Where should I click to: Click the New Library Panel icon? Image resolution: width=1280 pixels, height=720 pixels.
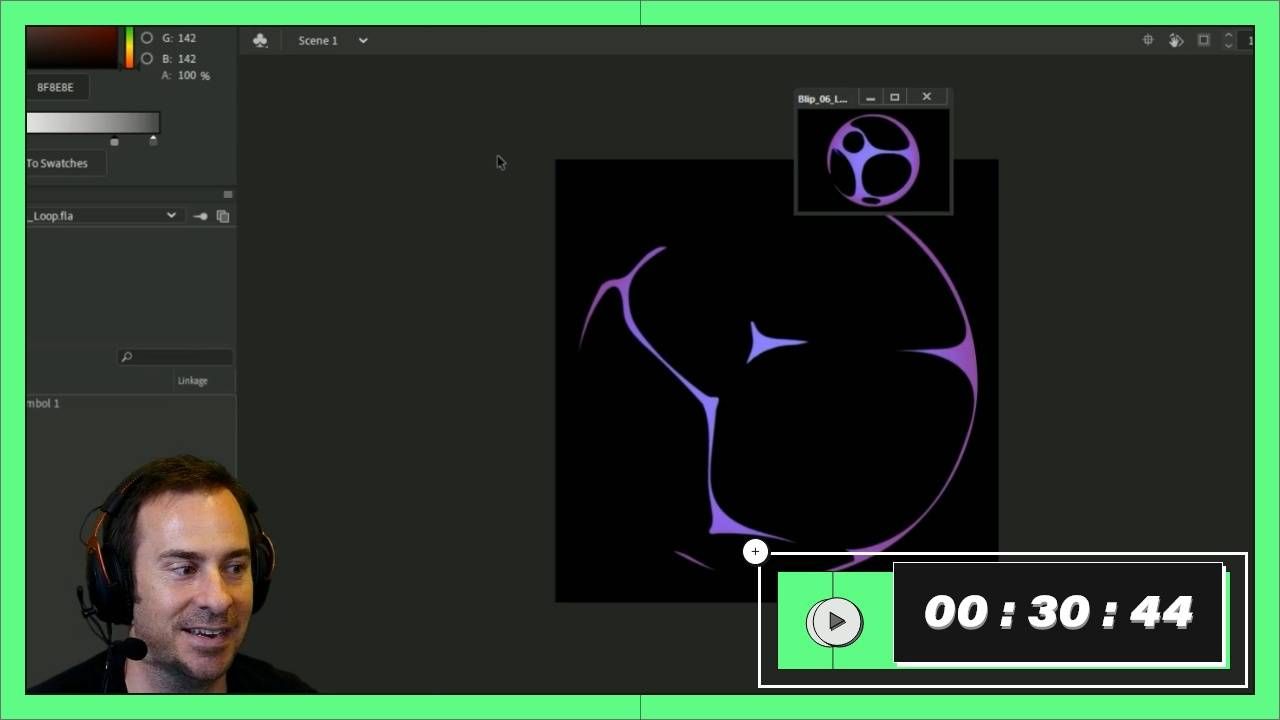(223, 216)
